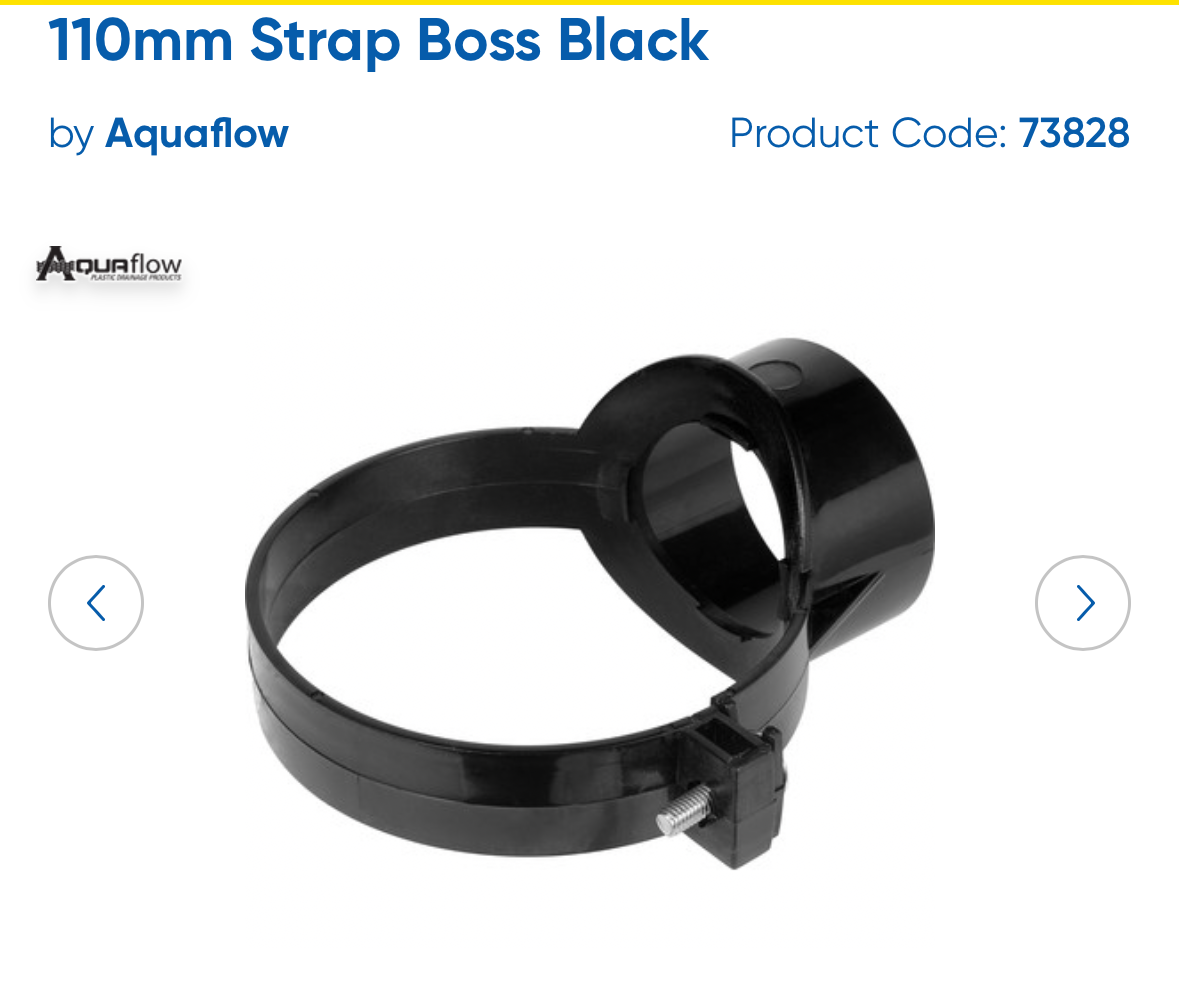1179x983 pixels.
Task: Select the product code 73828
Action: coord(1074,133)
